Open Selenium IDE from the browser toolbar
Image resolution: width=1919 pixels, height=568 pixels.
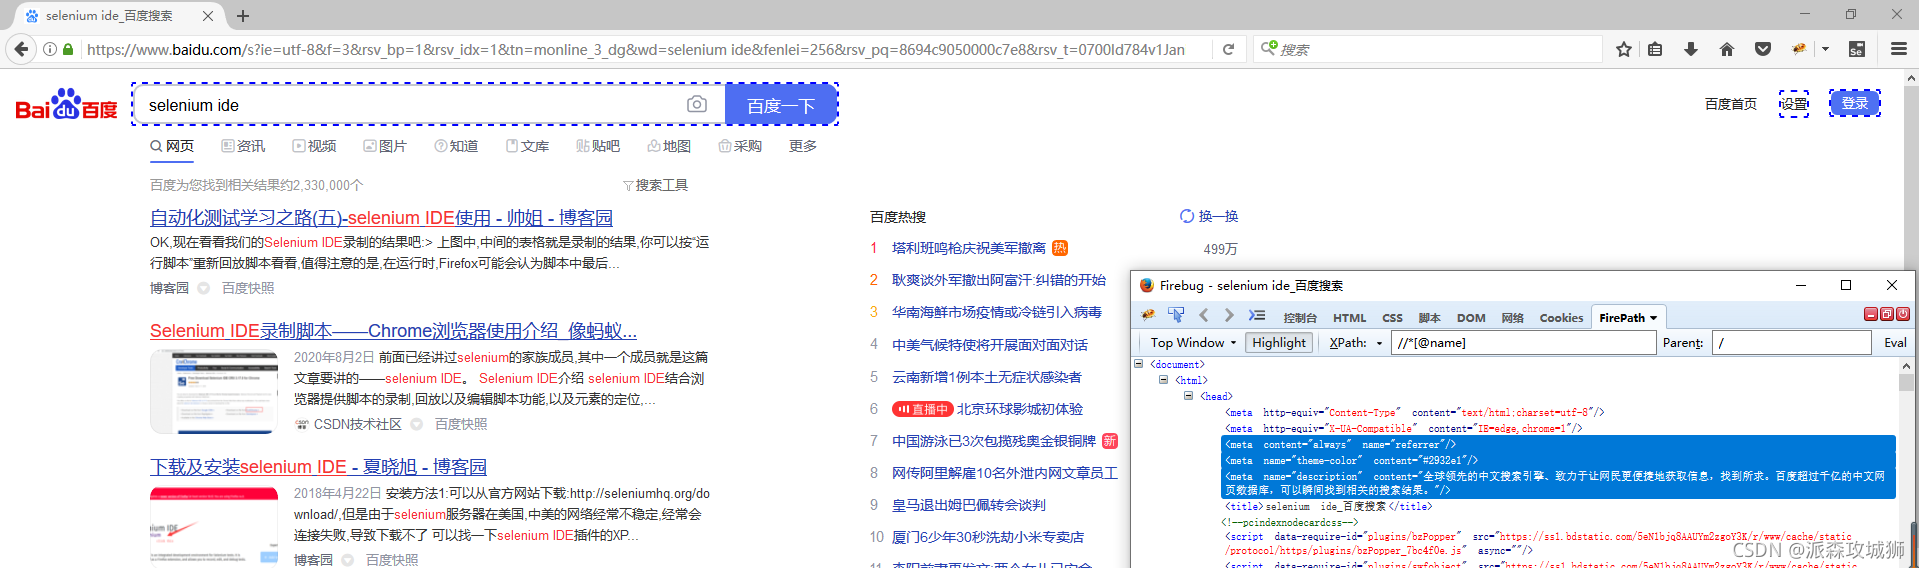[1857, 49]
